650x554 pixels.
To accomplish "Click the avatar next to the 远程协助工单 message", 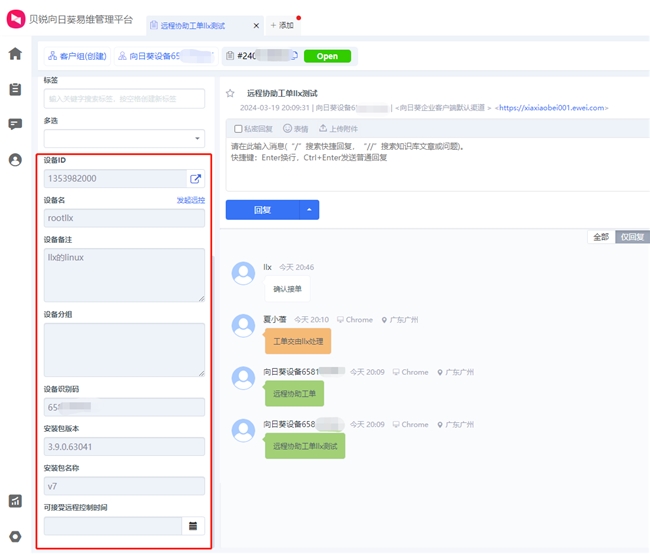I will point(243,378).
